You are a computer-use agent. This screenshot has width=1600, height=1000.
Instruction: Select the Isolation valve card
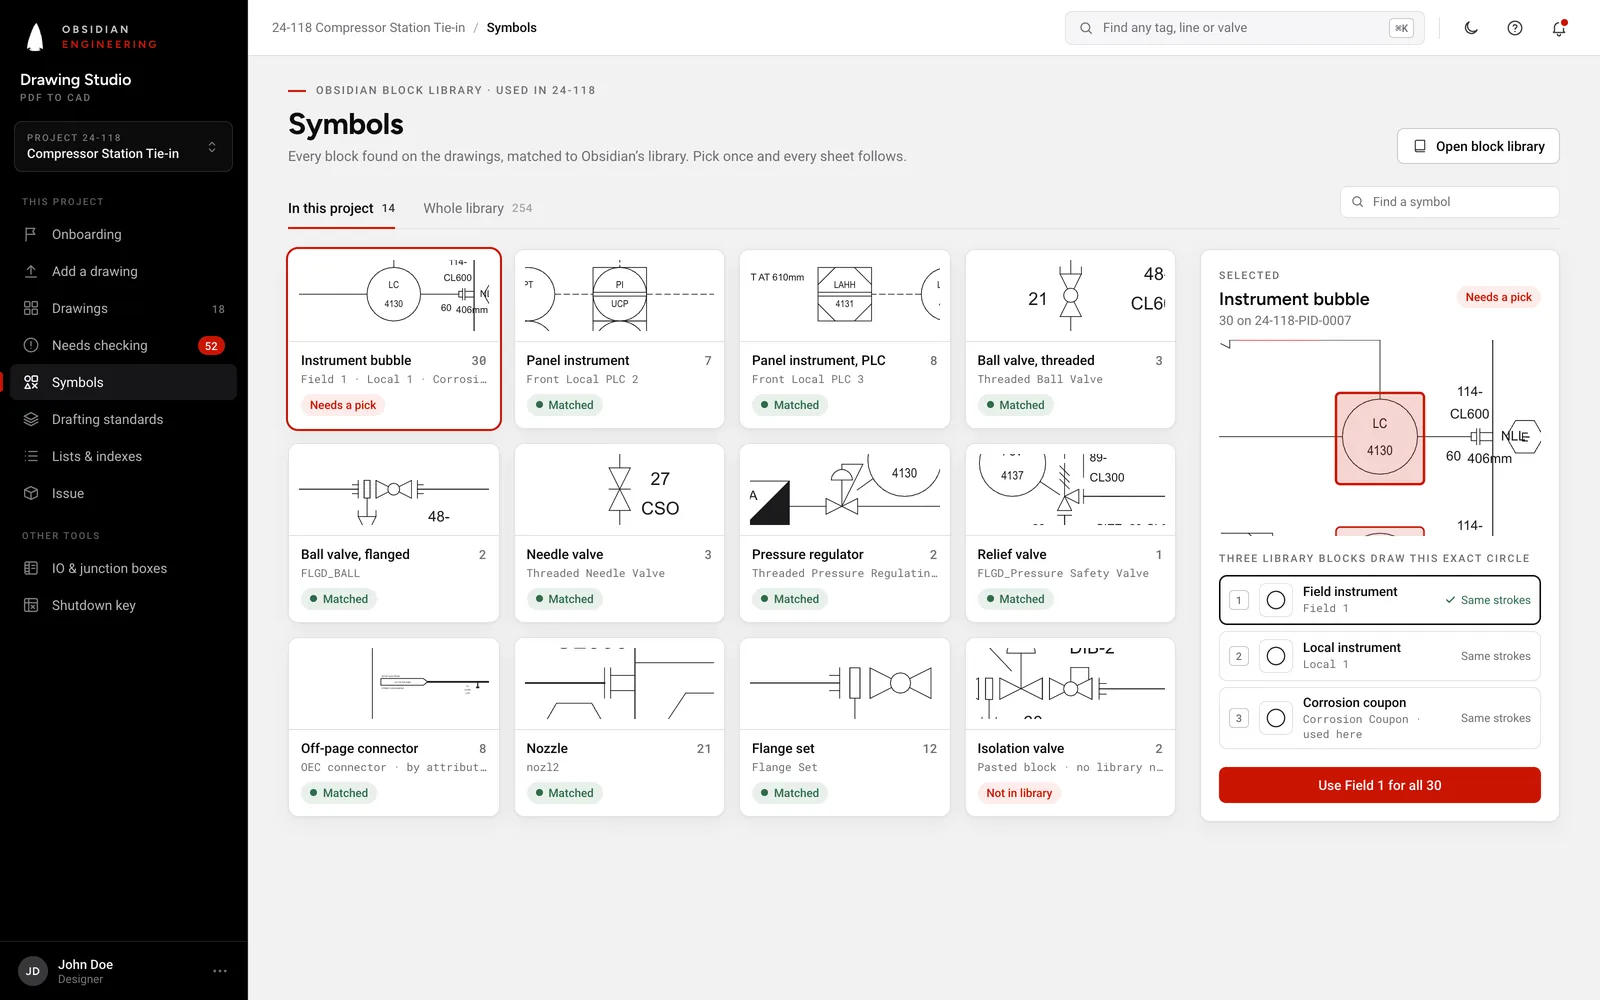pos(1070,727)
